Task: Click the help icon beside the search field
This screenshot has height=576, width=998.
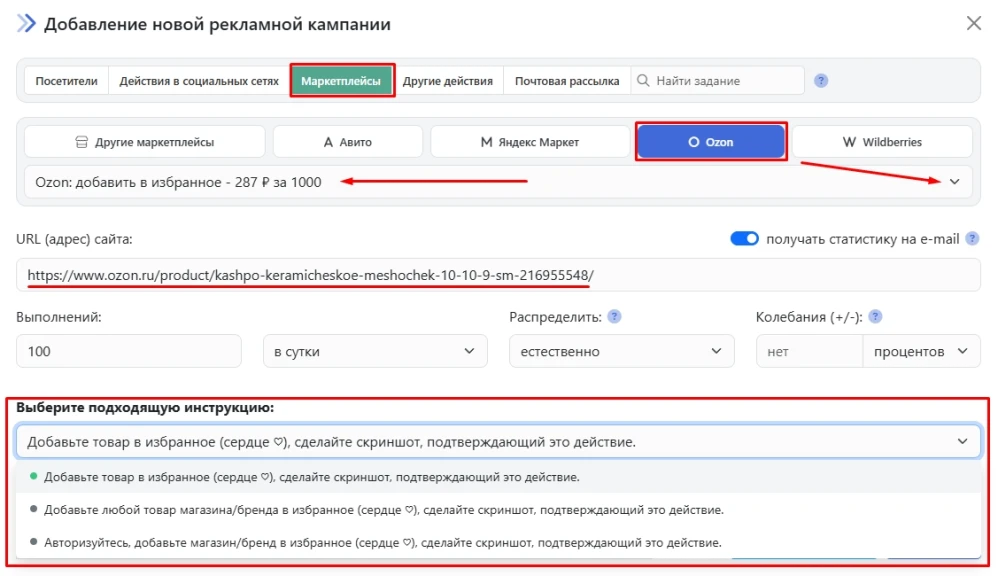Action: click(x=821, y=79)
